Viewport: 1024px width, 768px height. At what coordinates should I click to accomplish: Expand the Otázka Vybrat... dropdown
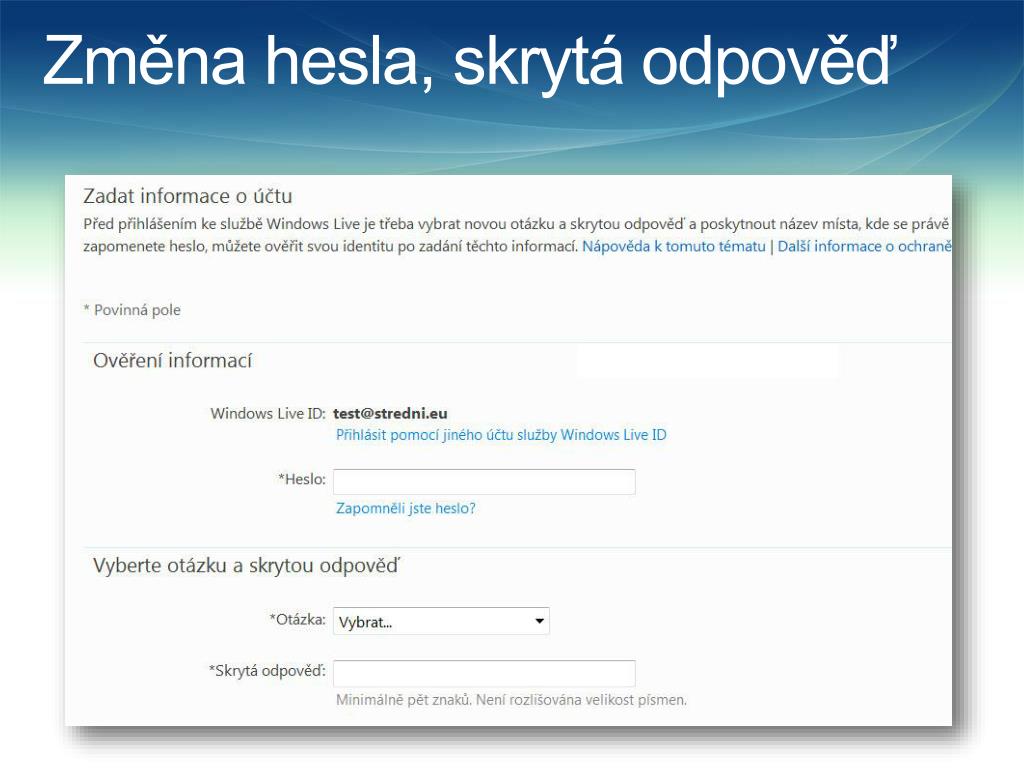pos(441,621)
